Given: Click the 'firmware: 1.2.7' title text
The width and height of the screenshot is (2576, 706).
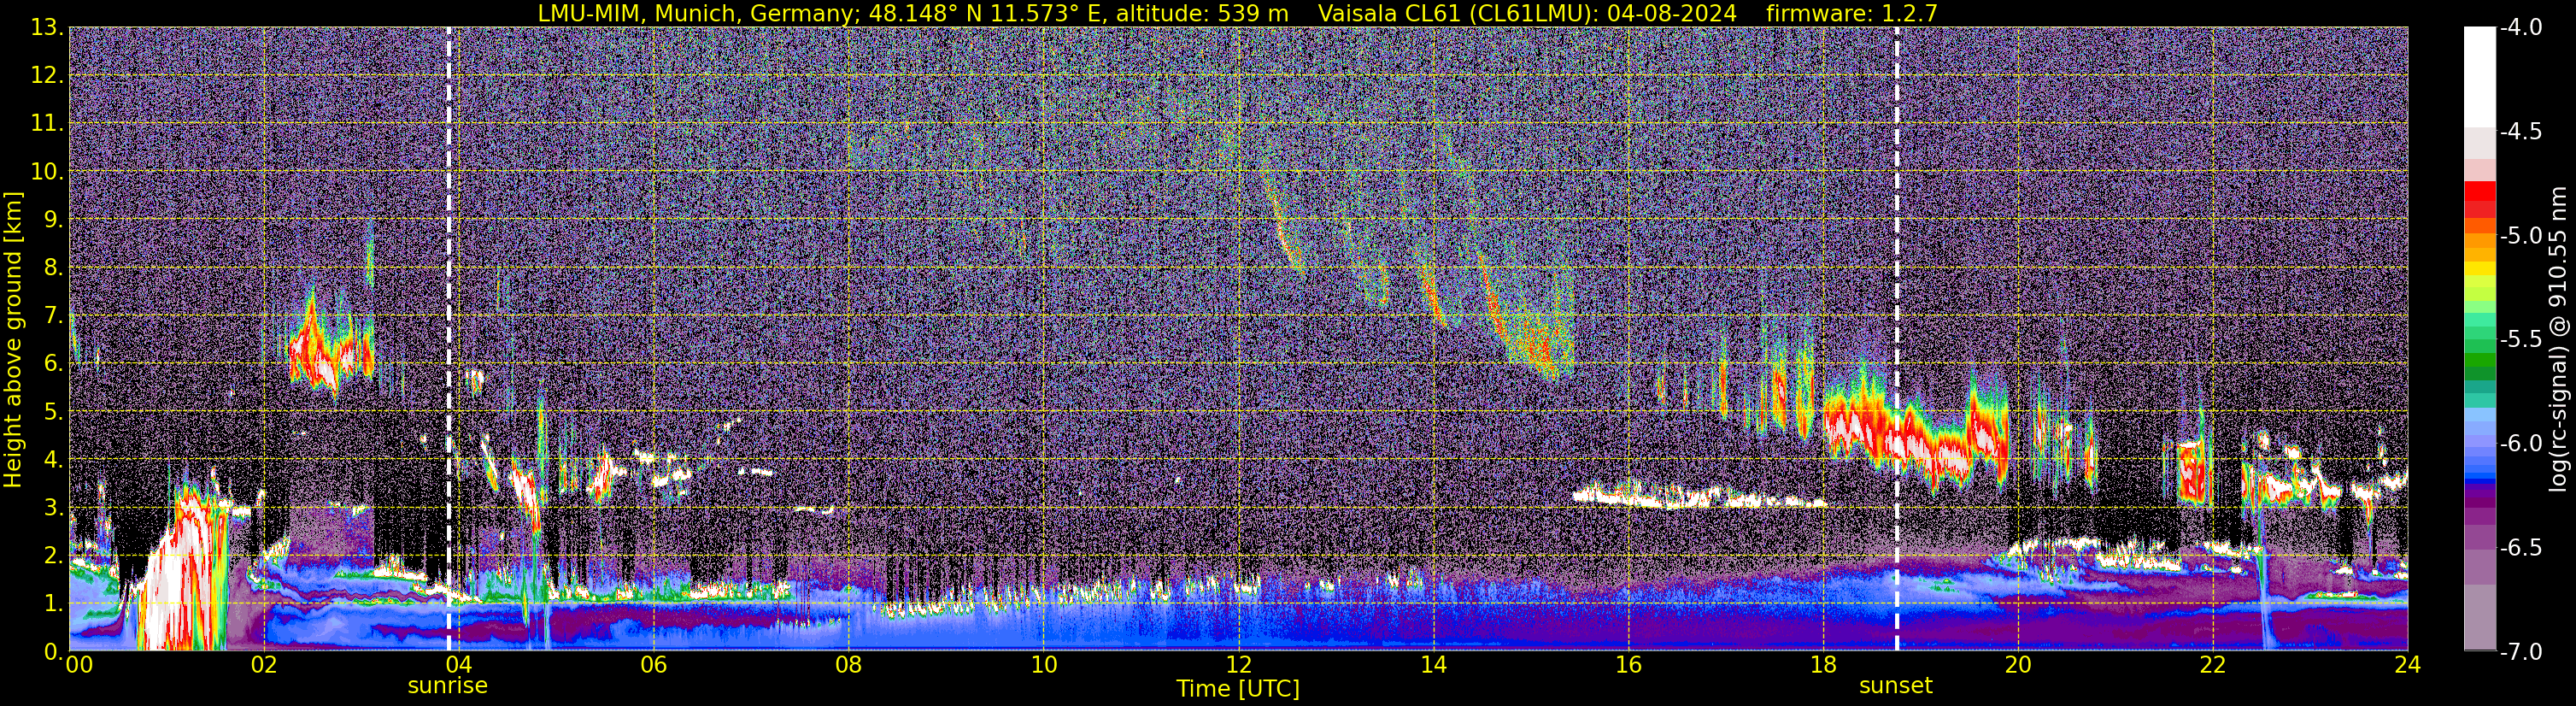Looking at the screenshot, I should click(1851, 14).
